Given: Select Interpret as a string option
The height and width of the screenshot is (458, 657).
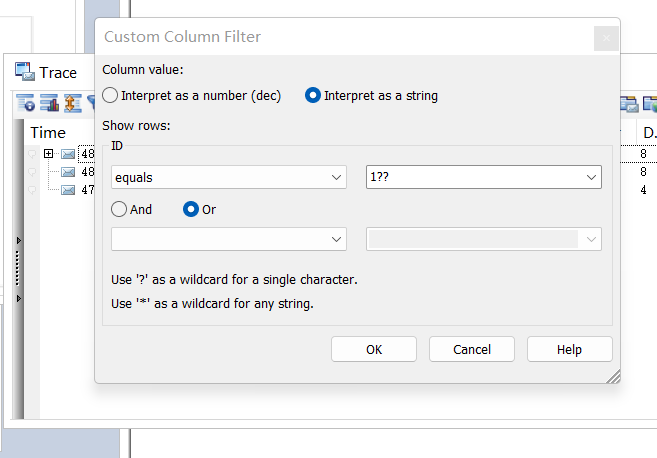Looking at the screenshot, I should coord(313,96).
